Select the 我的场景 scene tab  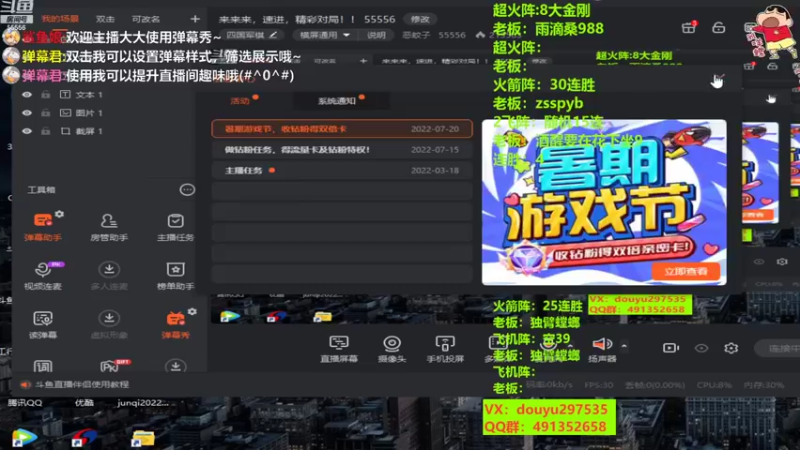pyautogui.click(x=60, y=19)
